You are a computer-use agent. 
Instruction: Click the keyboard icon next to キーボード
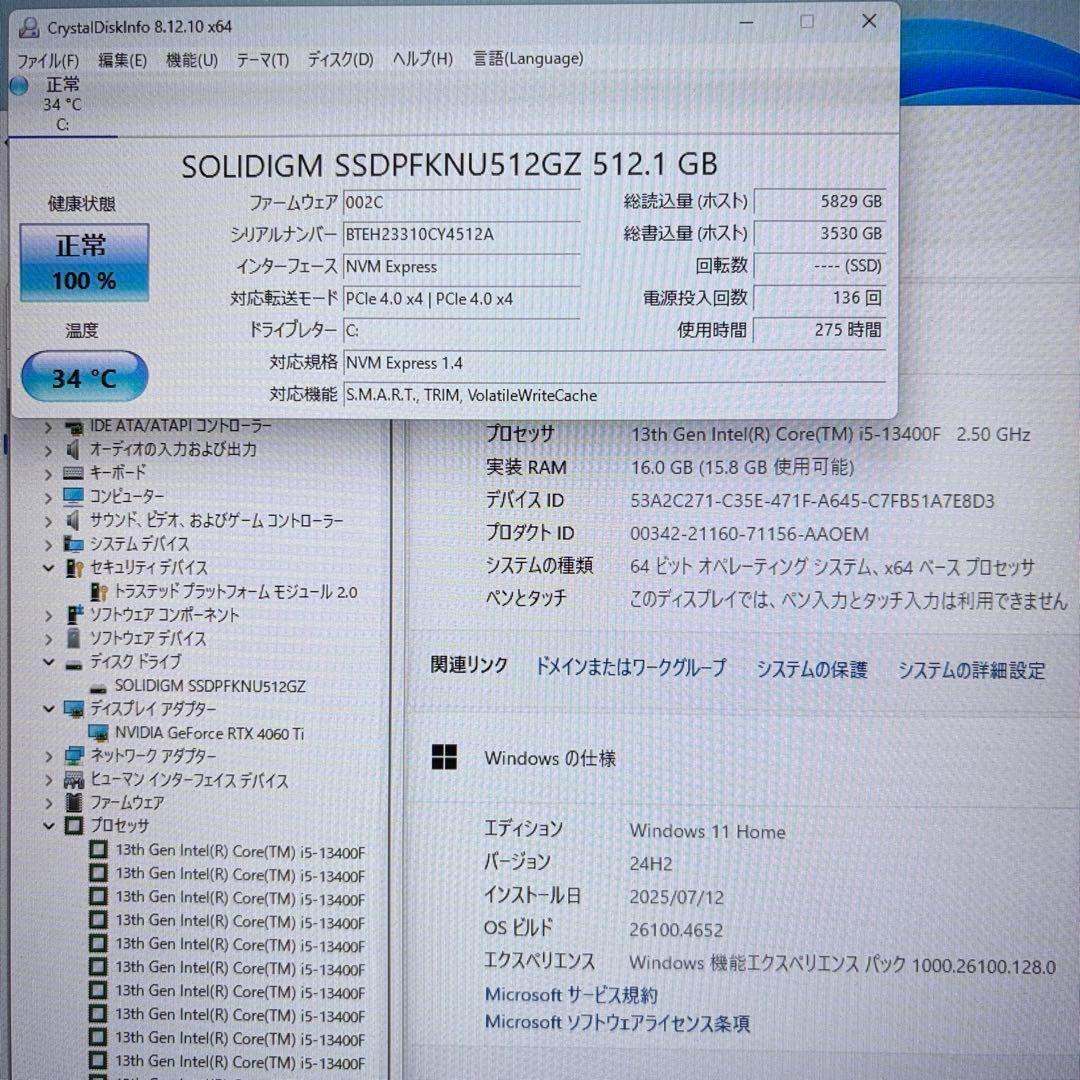click(x=73, y=474)
